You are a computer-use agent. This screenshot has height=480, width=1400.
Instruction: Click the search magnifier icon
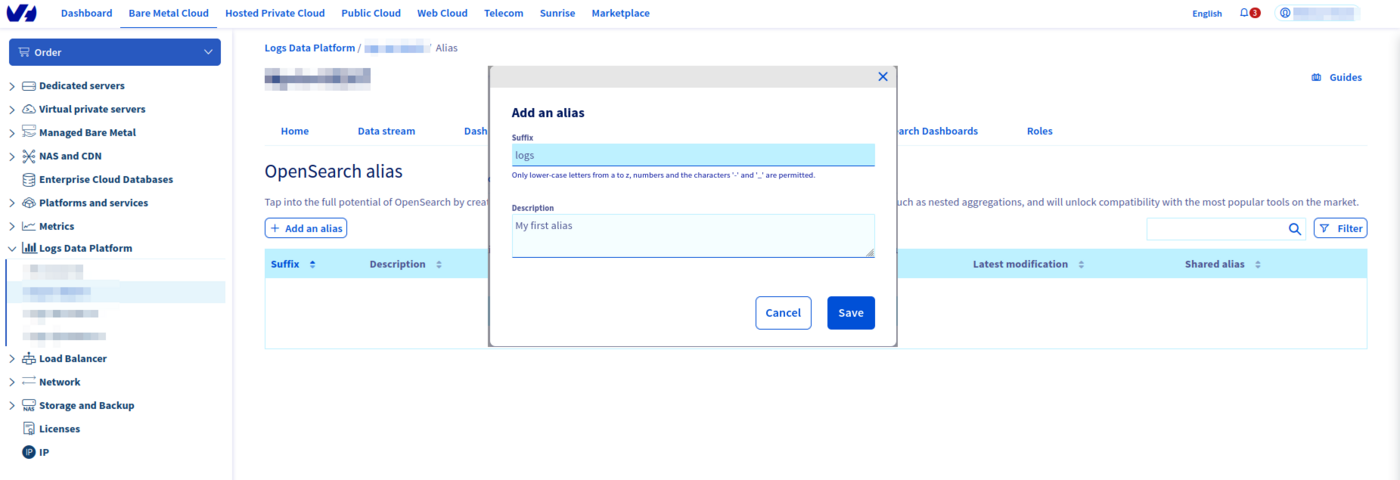coord(1294,229)
